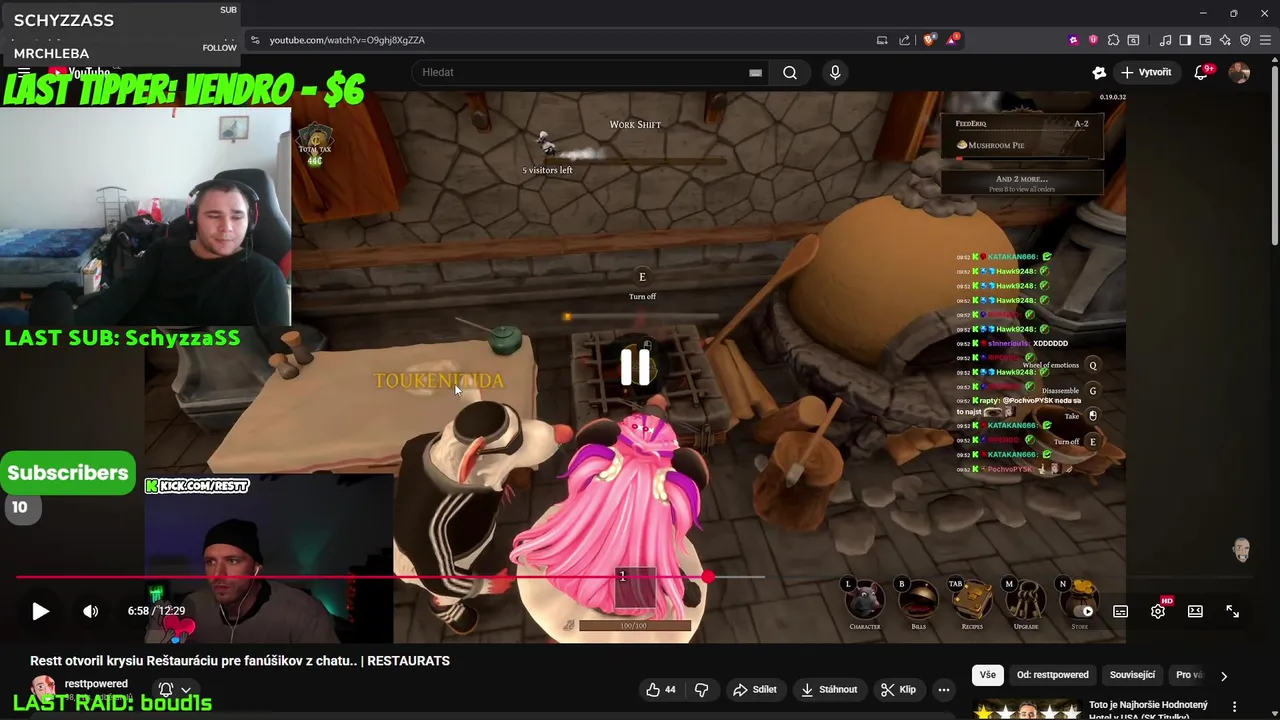Open the extensions puzzle icon
Viewport: 1280px width, 720px height.
pyautogui.click(x=1113, y=40)
